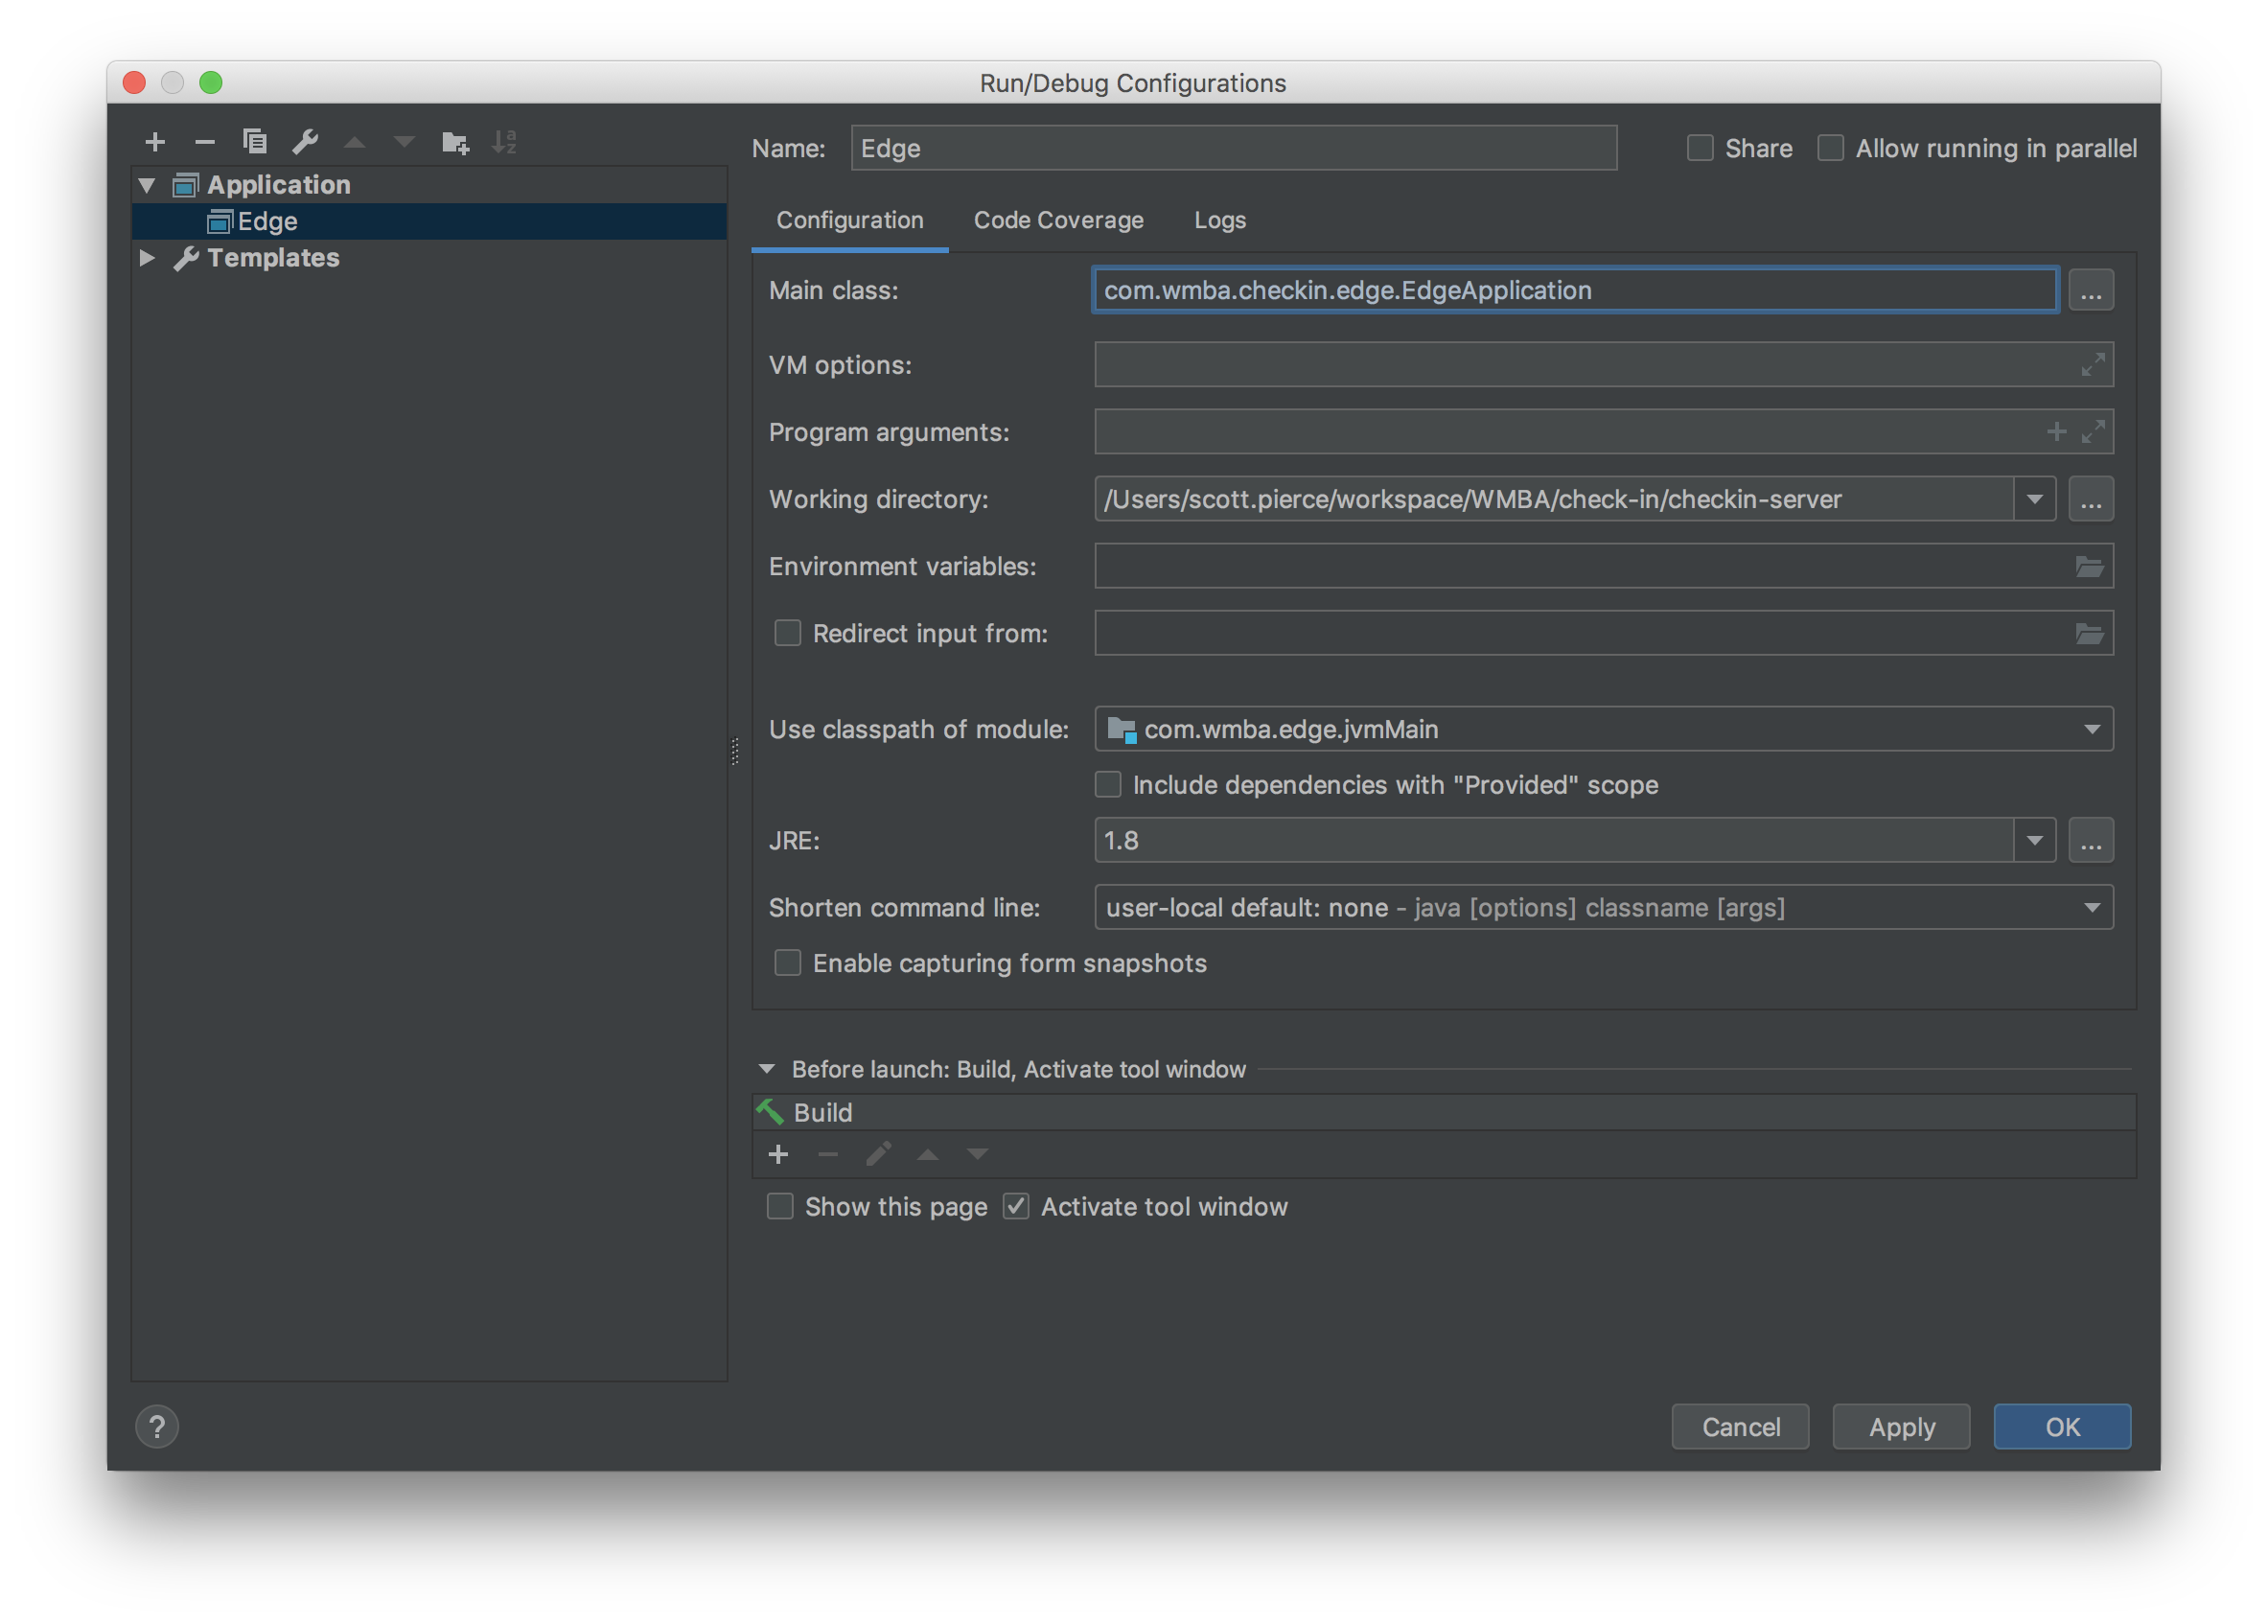Click the Remove Configuration minus icon

point(205,142)
